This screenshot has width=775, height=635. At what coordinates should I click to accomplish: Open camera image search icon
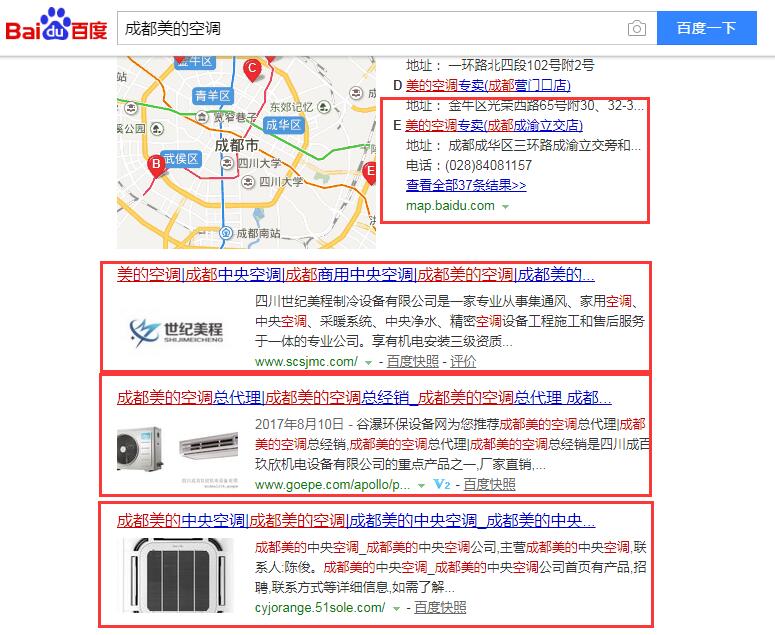click(637, 28)
